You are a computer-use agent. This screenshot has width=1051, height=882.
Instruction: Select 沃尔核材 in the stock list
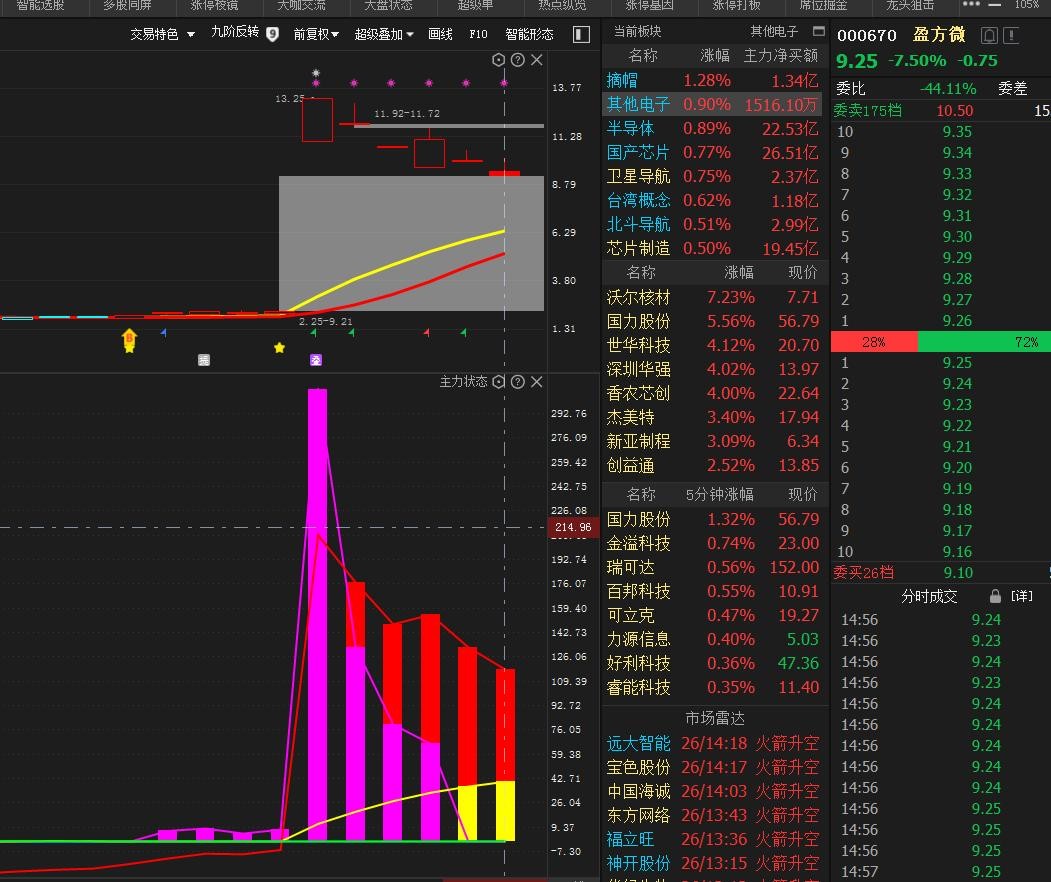tap(638, 298)
